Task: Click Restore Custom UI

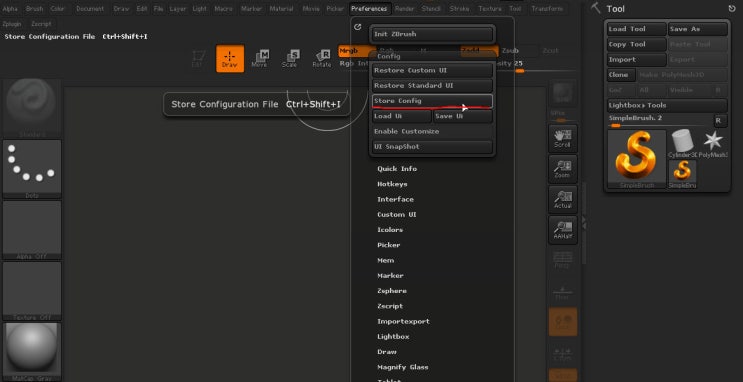Action: click(x=432, y=70)
